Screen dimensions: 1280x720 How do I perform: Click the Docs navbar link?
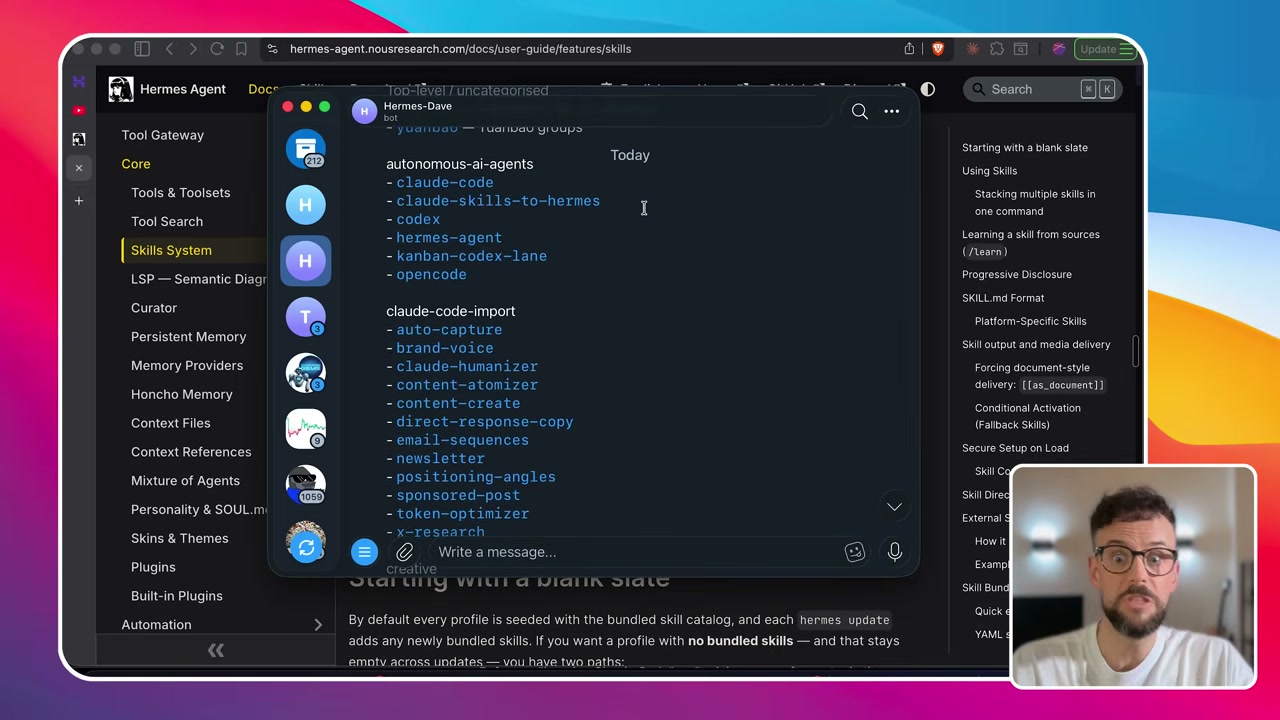tap(263, 89)
